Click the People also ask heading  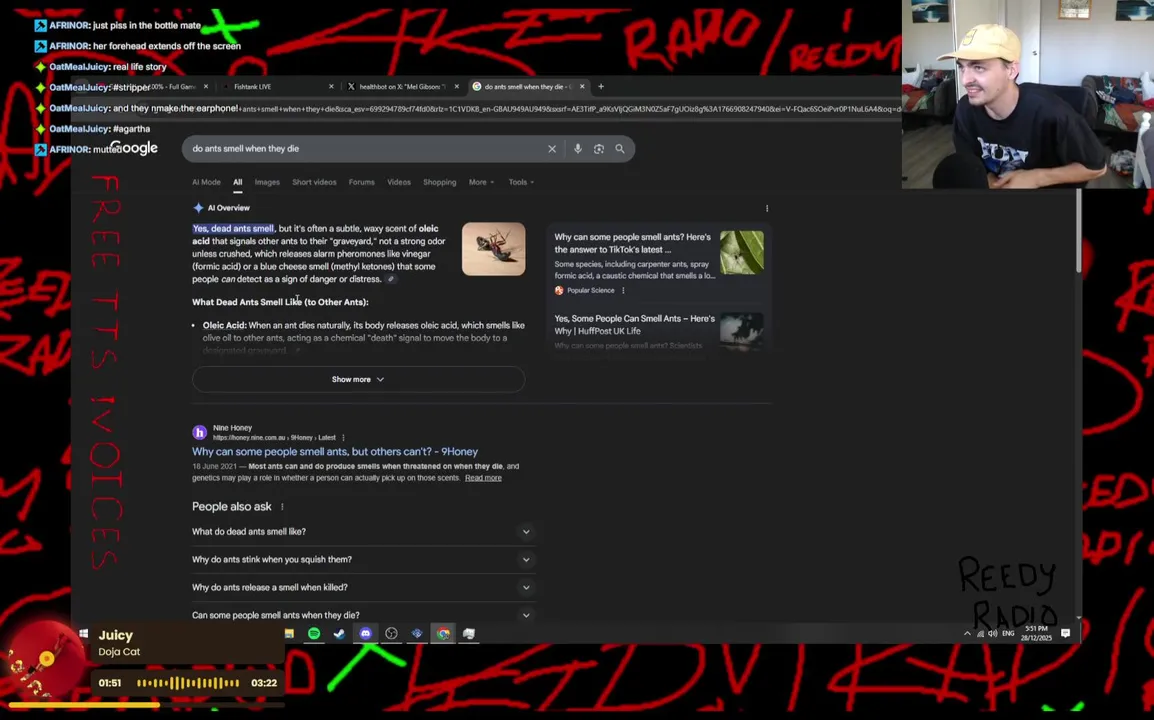(231, 507)
